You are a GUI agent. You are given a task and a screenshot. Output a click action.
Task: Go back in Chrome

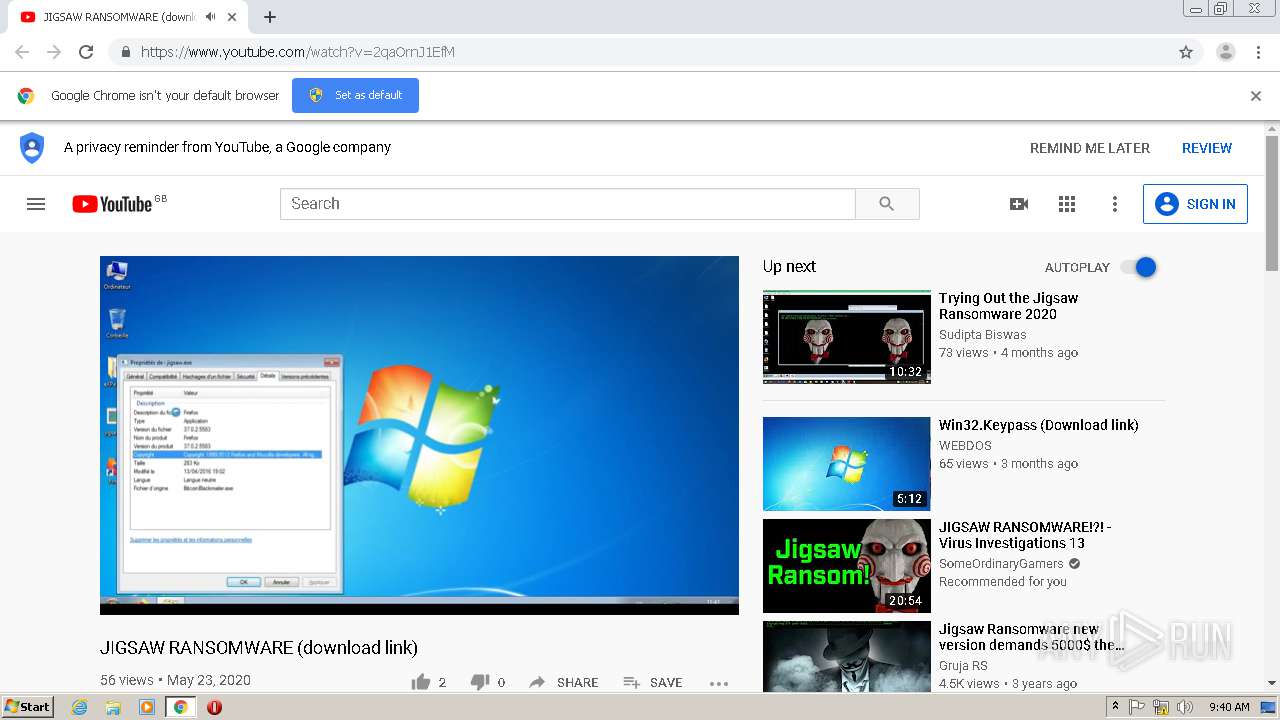point(22,52)
